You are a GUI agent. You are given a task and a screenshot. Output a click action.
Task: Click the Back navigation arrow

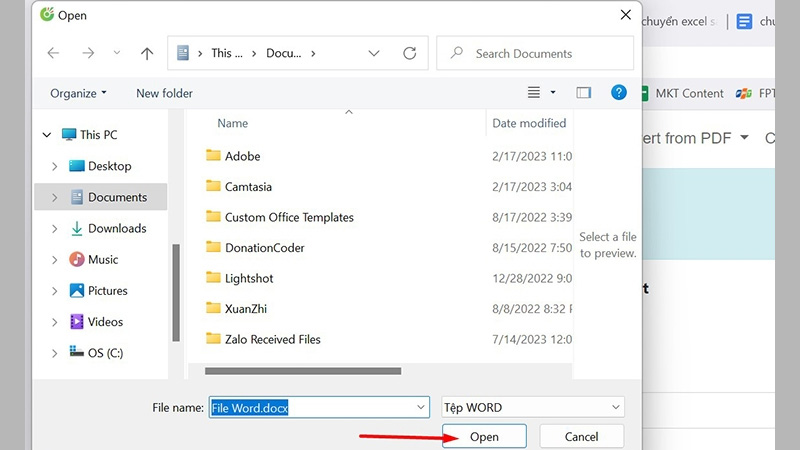(x=53, y=54)
